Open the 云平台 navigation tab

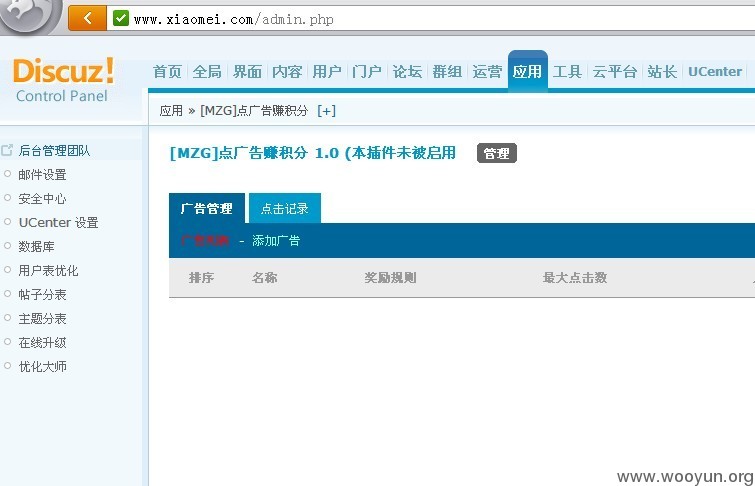point(615,72)
